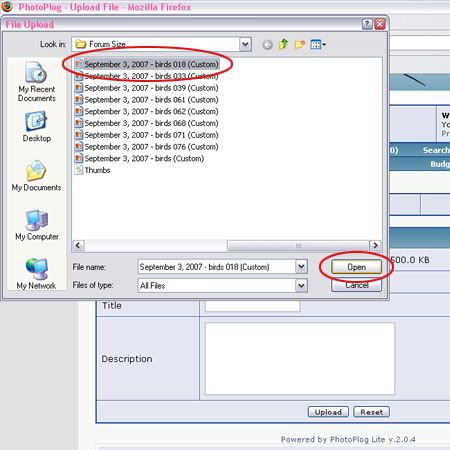Image resolution: width=450 pixels, height=450 pixels.
Task: Expand the File name dropdown arrow
Action: click(301, 266)
